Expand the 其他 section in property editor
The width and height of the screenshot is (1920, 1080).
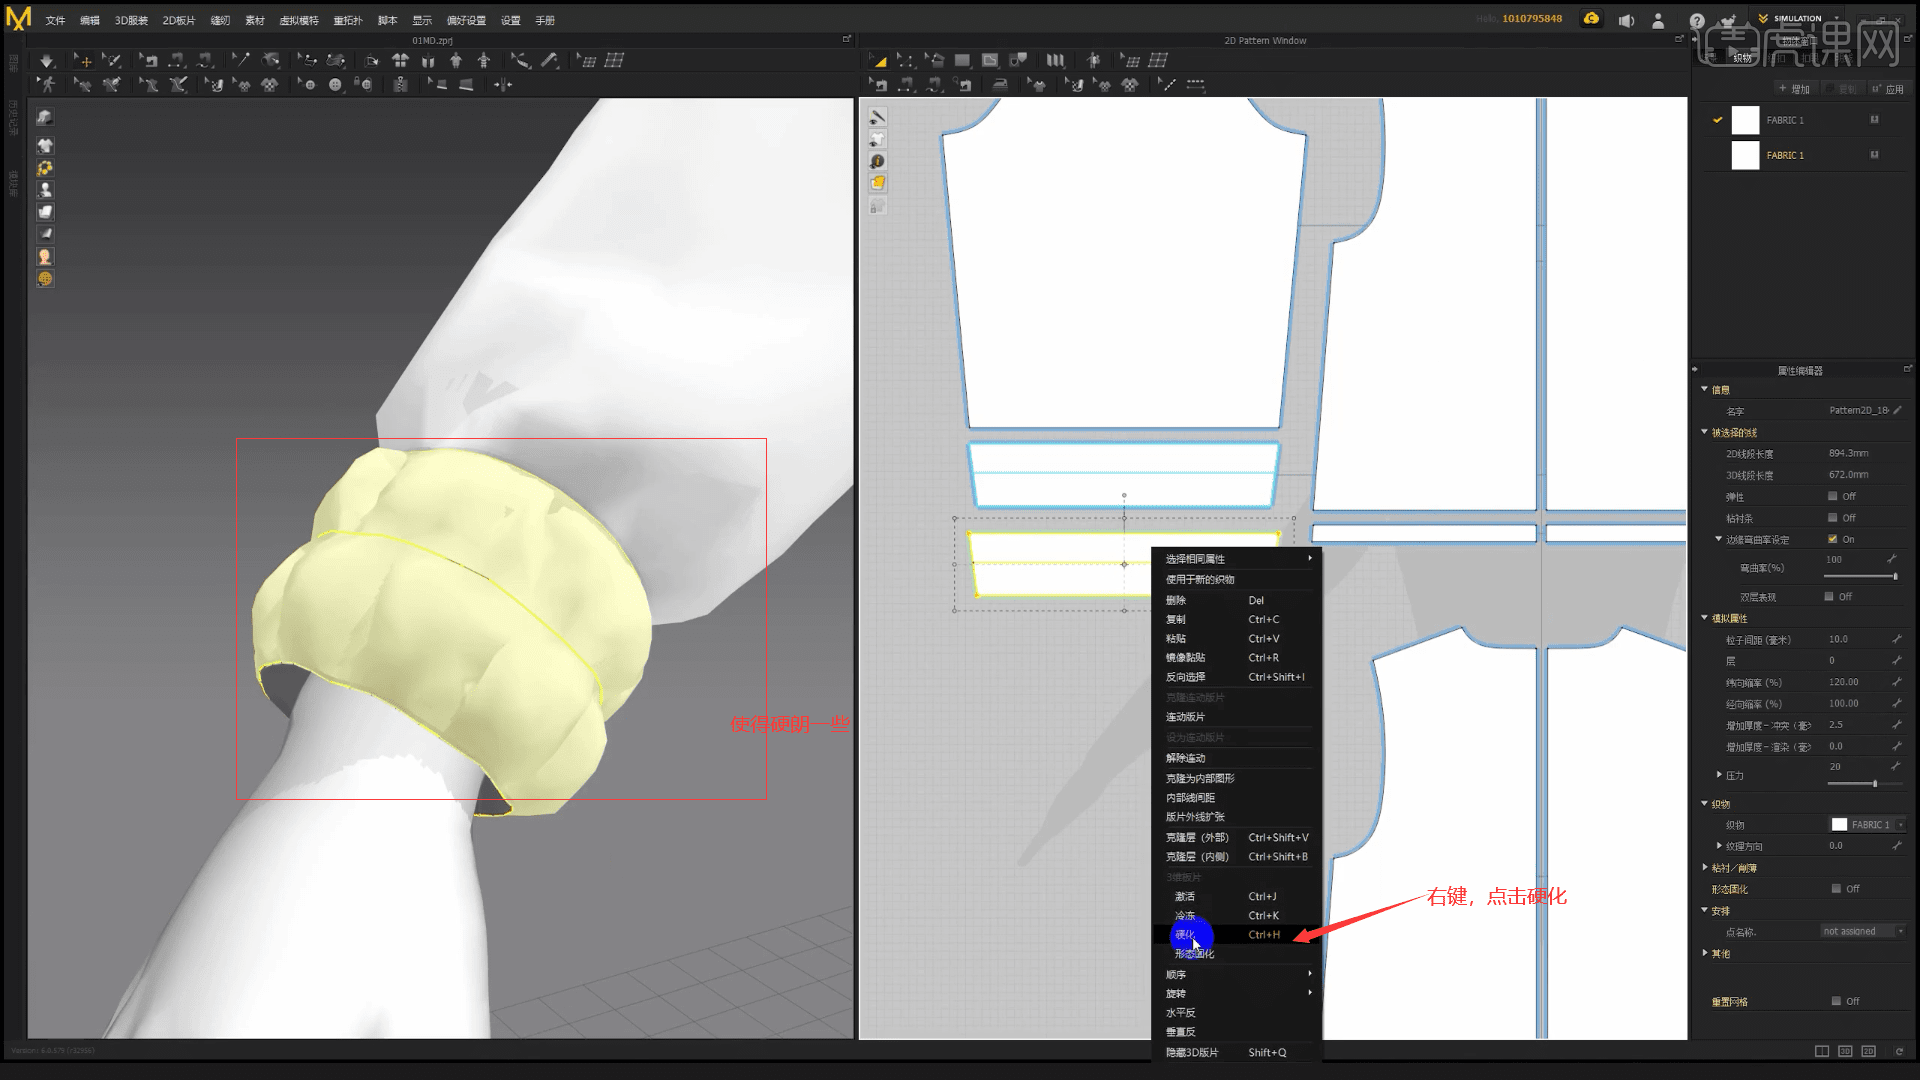click(1706, 953)
